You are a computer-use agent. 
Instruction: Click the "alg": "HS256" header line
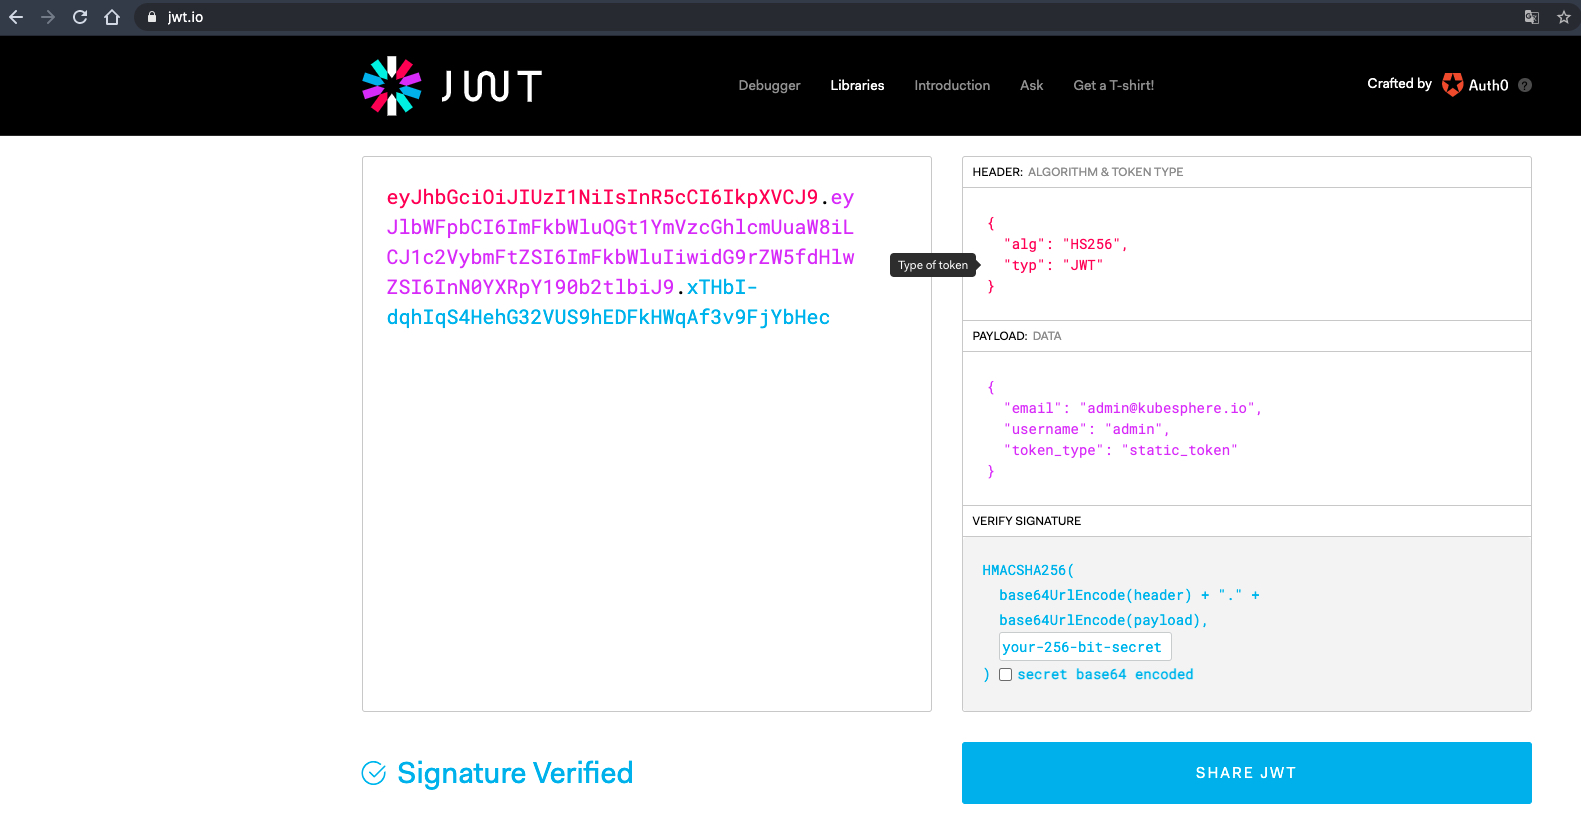(x=1065, y=245)
